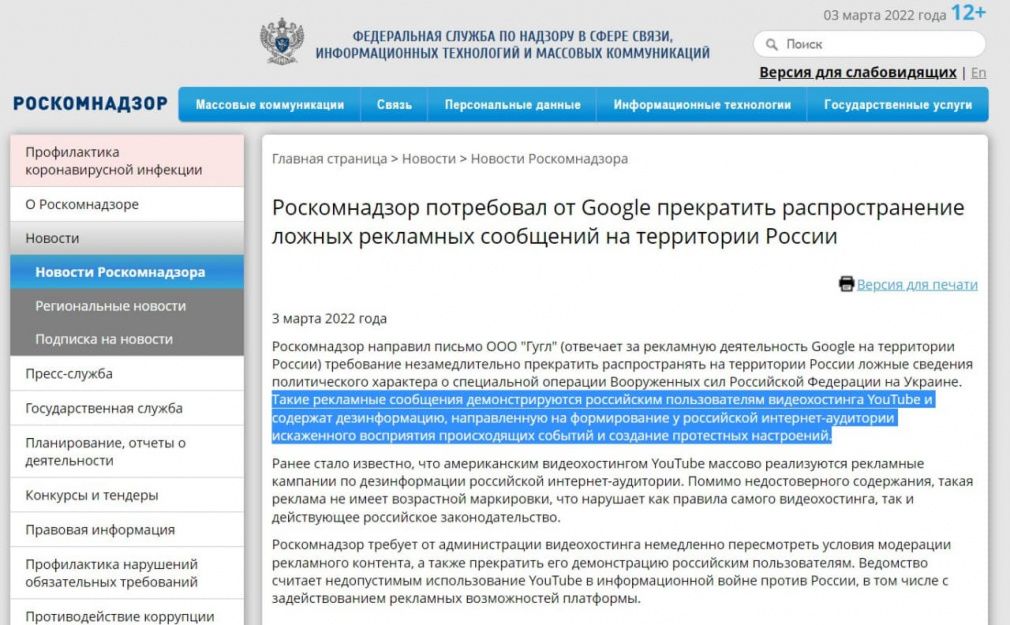
Task: Expand the О Роскомнадзоре sidebar section
Action: pyautogui.click(x=82, y=204)
